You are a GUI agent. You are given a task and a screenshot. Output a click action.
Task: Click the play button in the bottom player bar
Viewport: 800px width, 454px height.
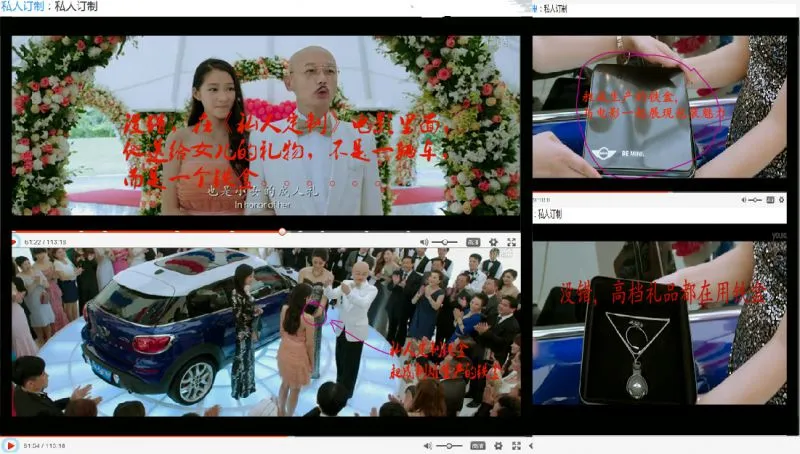coord(10,445)
